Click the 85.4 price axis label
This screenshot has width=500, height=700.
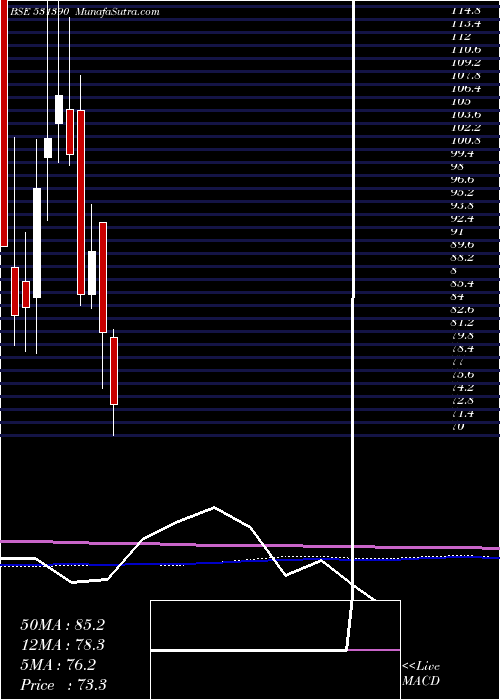coord(464,283)
